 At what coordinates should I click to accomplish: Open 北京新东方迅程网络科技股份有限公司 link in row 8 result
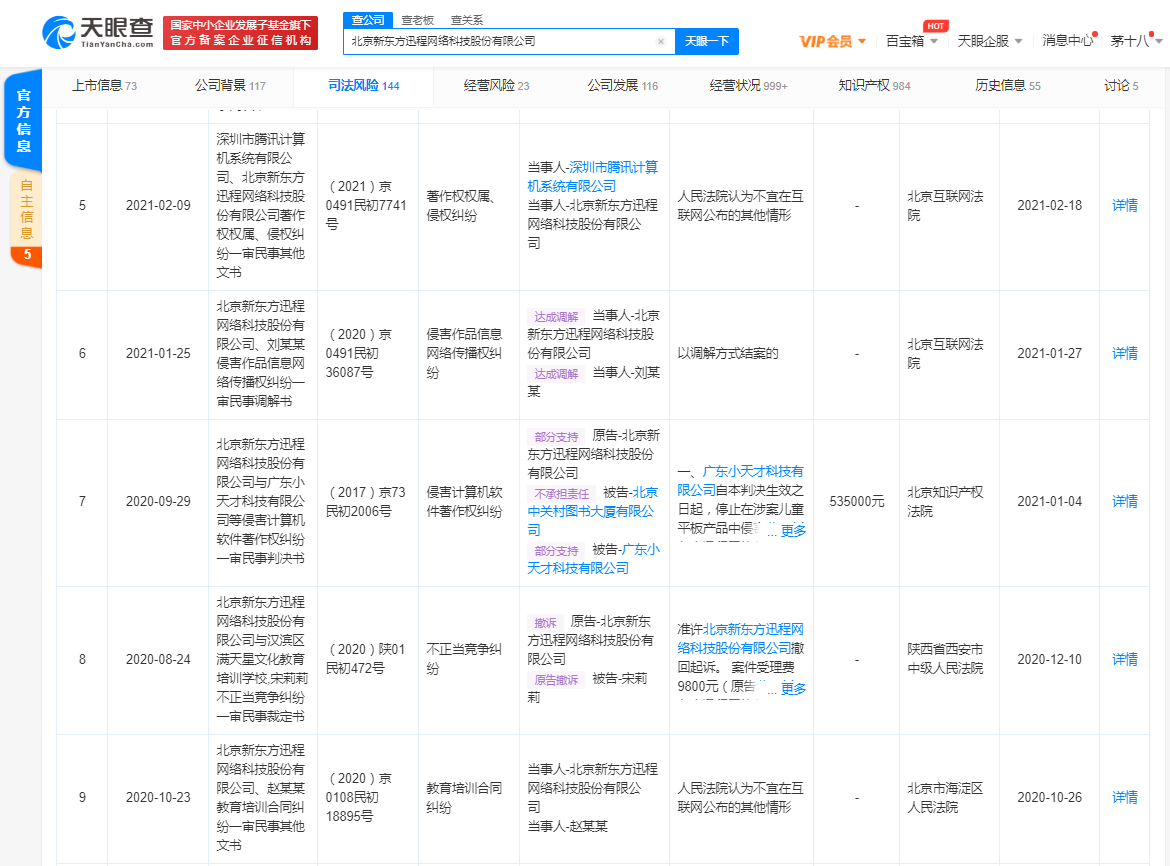pyautogui.click(x=740, y=638)
